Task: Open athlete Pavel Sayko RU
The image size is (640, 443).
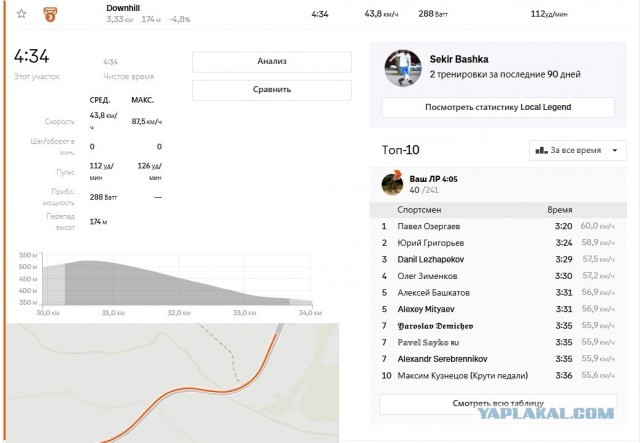Action: (x=428, y=343)
